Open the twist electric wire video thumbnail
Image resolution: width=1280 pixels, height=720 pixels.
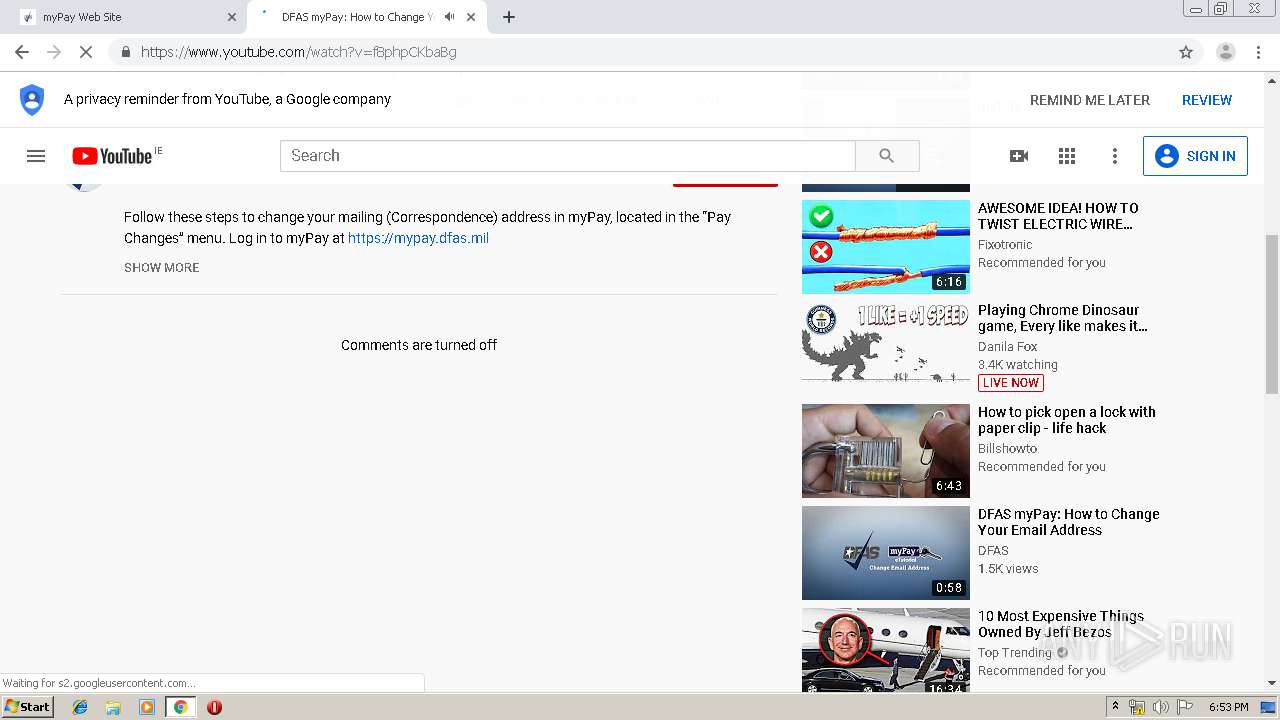[x=886, y=247]
